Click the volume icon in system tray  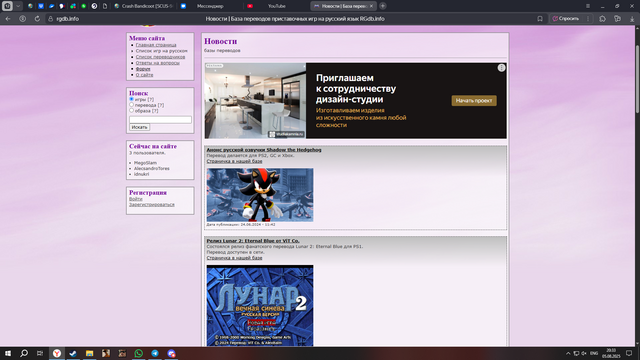coord(584,353)
